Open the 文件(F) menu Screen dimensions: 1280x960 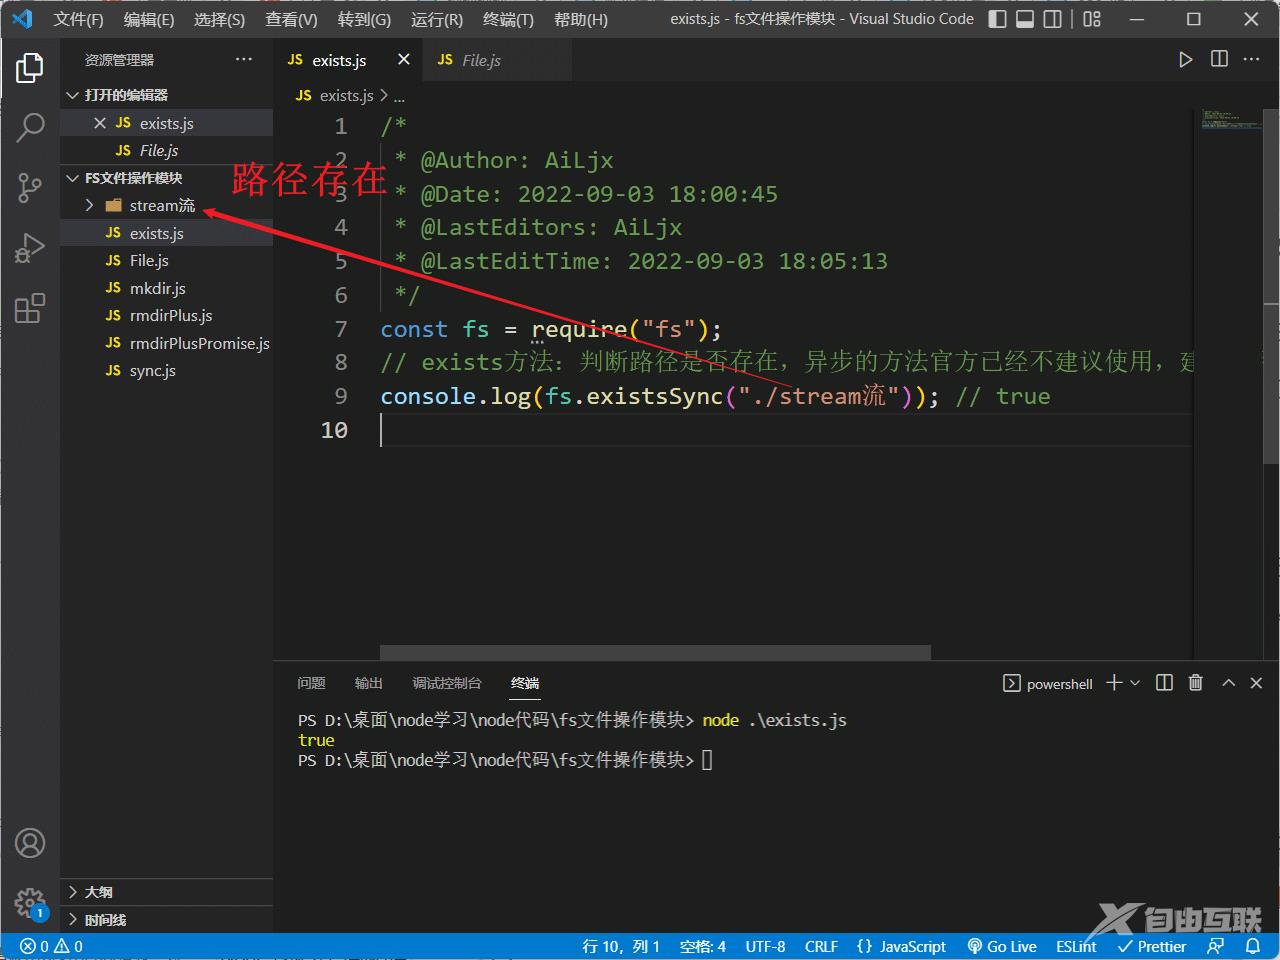tap(79, 19)
